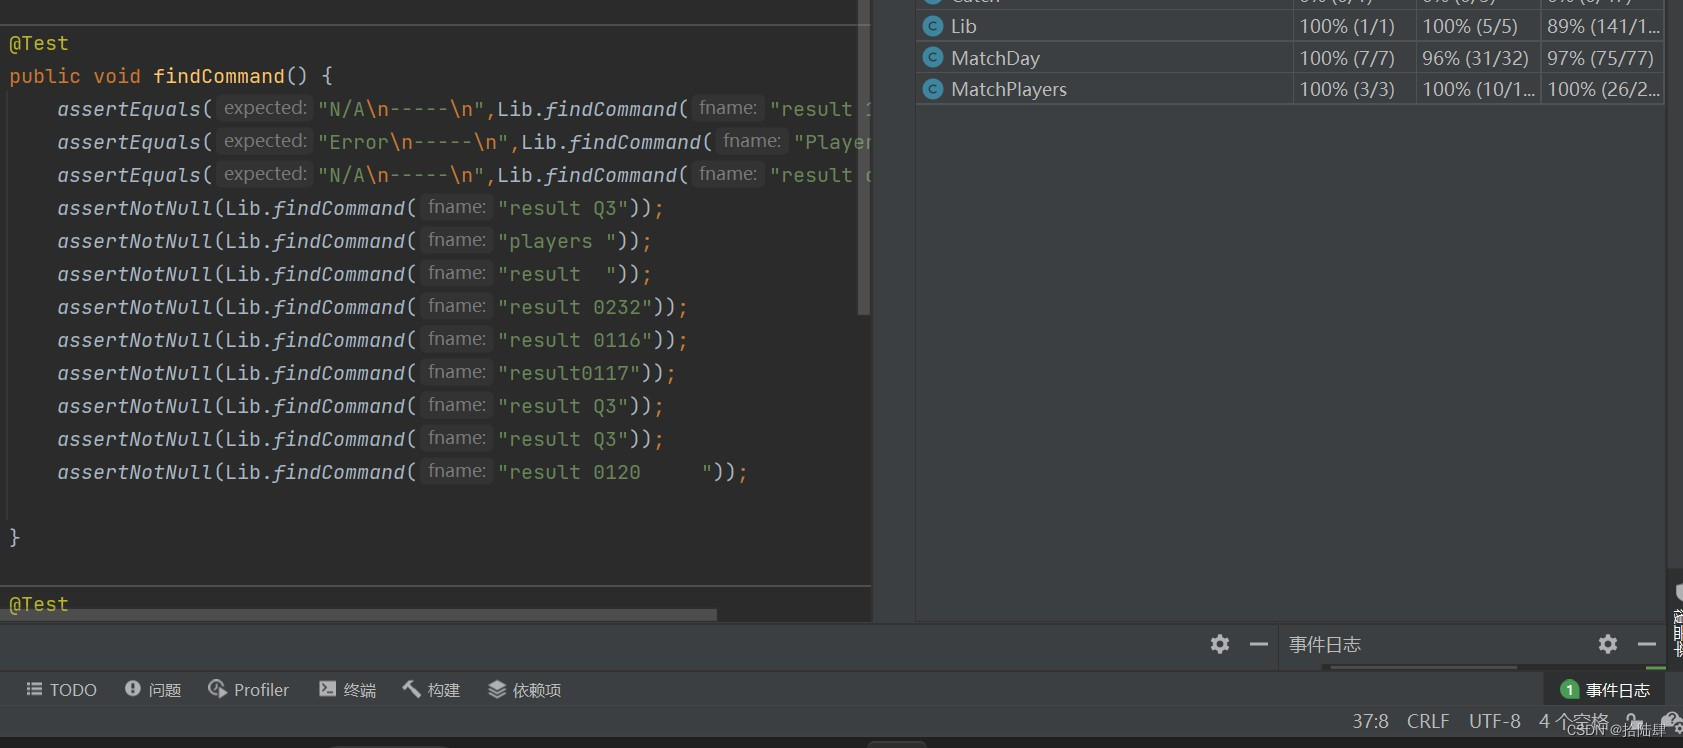The width and height of the screenshot is (1683, 748).
Task: Open the TODO tool window
Action: click(61, 690)
